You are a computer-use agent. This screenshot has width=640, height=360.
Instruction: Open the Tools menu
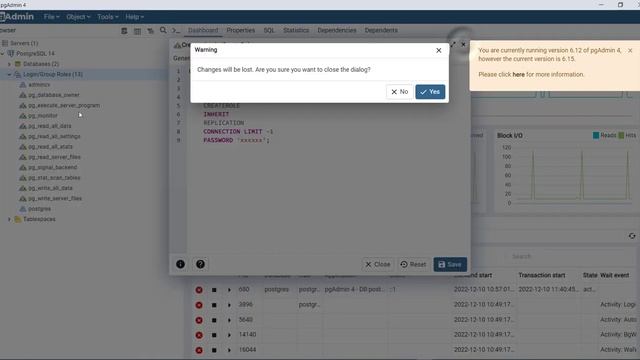pos(107,17)
